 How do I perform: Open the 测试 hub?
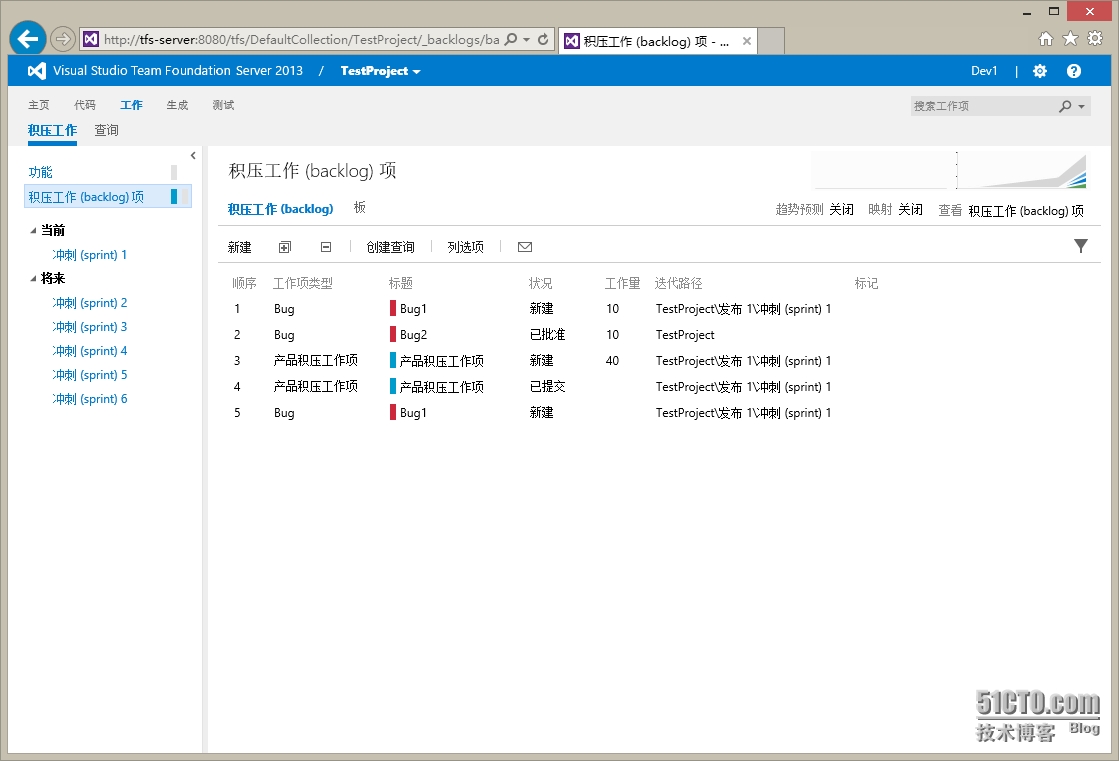223,105
